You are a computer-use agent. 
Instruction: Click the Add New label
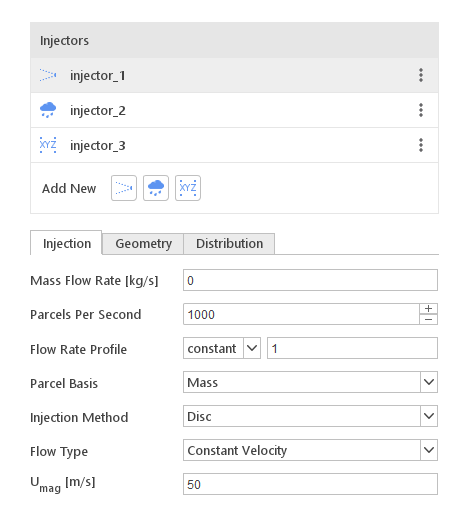69,188
